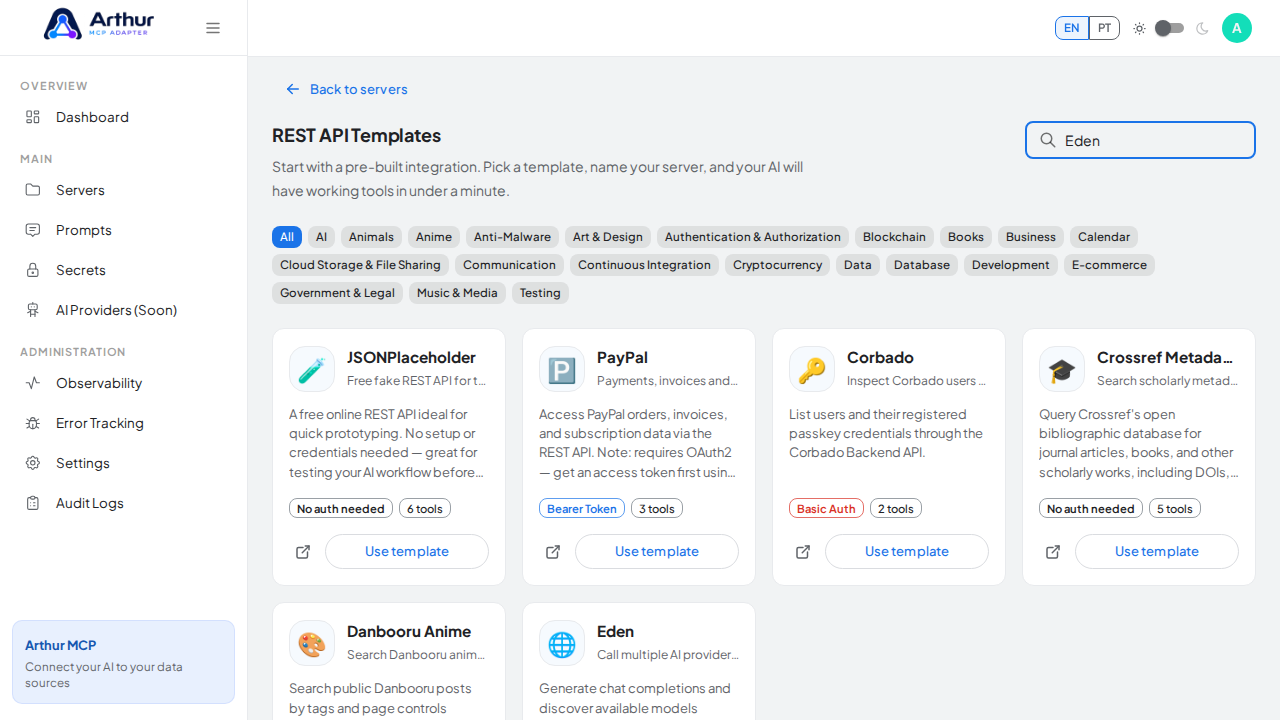Open Prompts page in sidebar
Image resolution: width=1280 pixels, height=720 pixels.
[x=124, y=230]
